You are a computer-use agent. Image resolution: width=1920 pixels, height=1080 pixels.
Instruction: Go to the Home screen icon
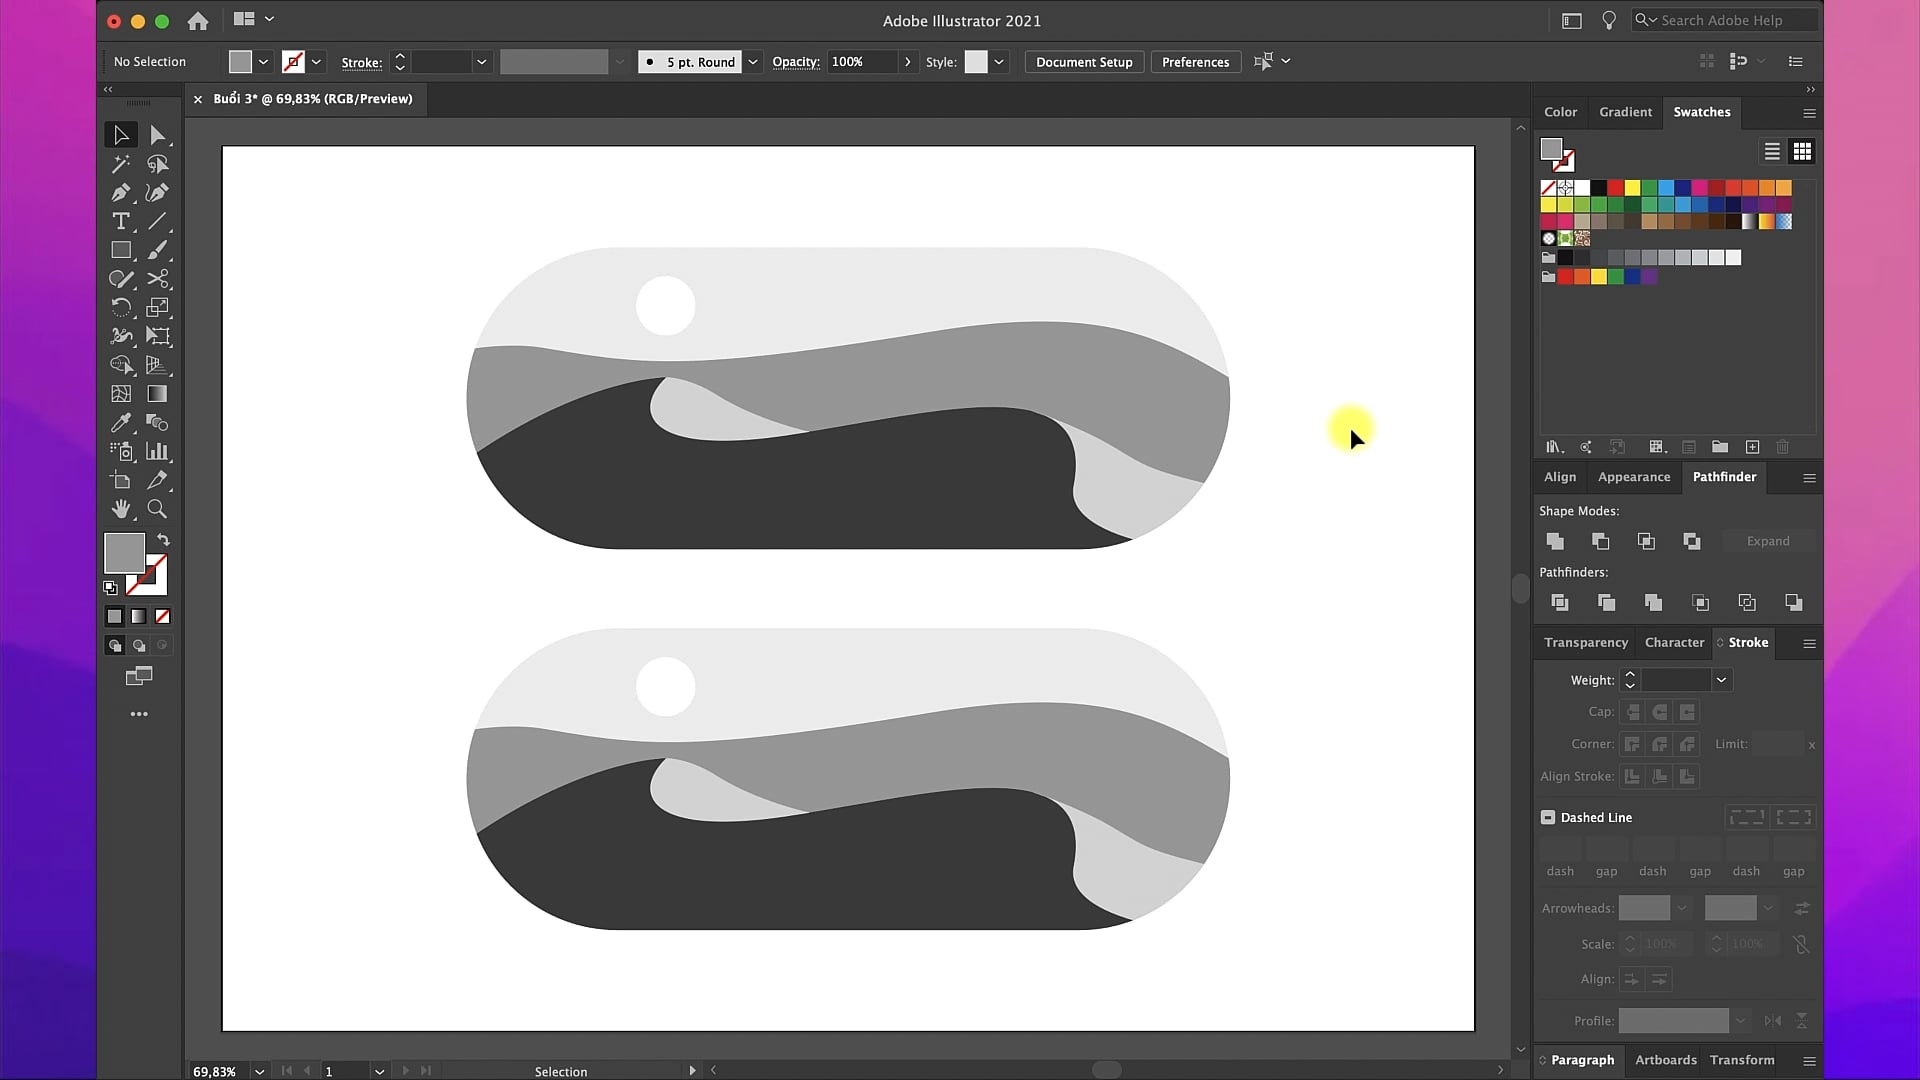(198, 20)
